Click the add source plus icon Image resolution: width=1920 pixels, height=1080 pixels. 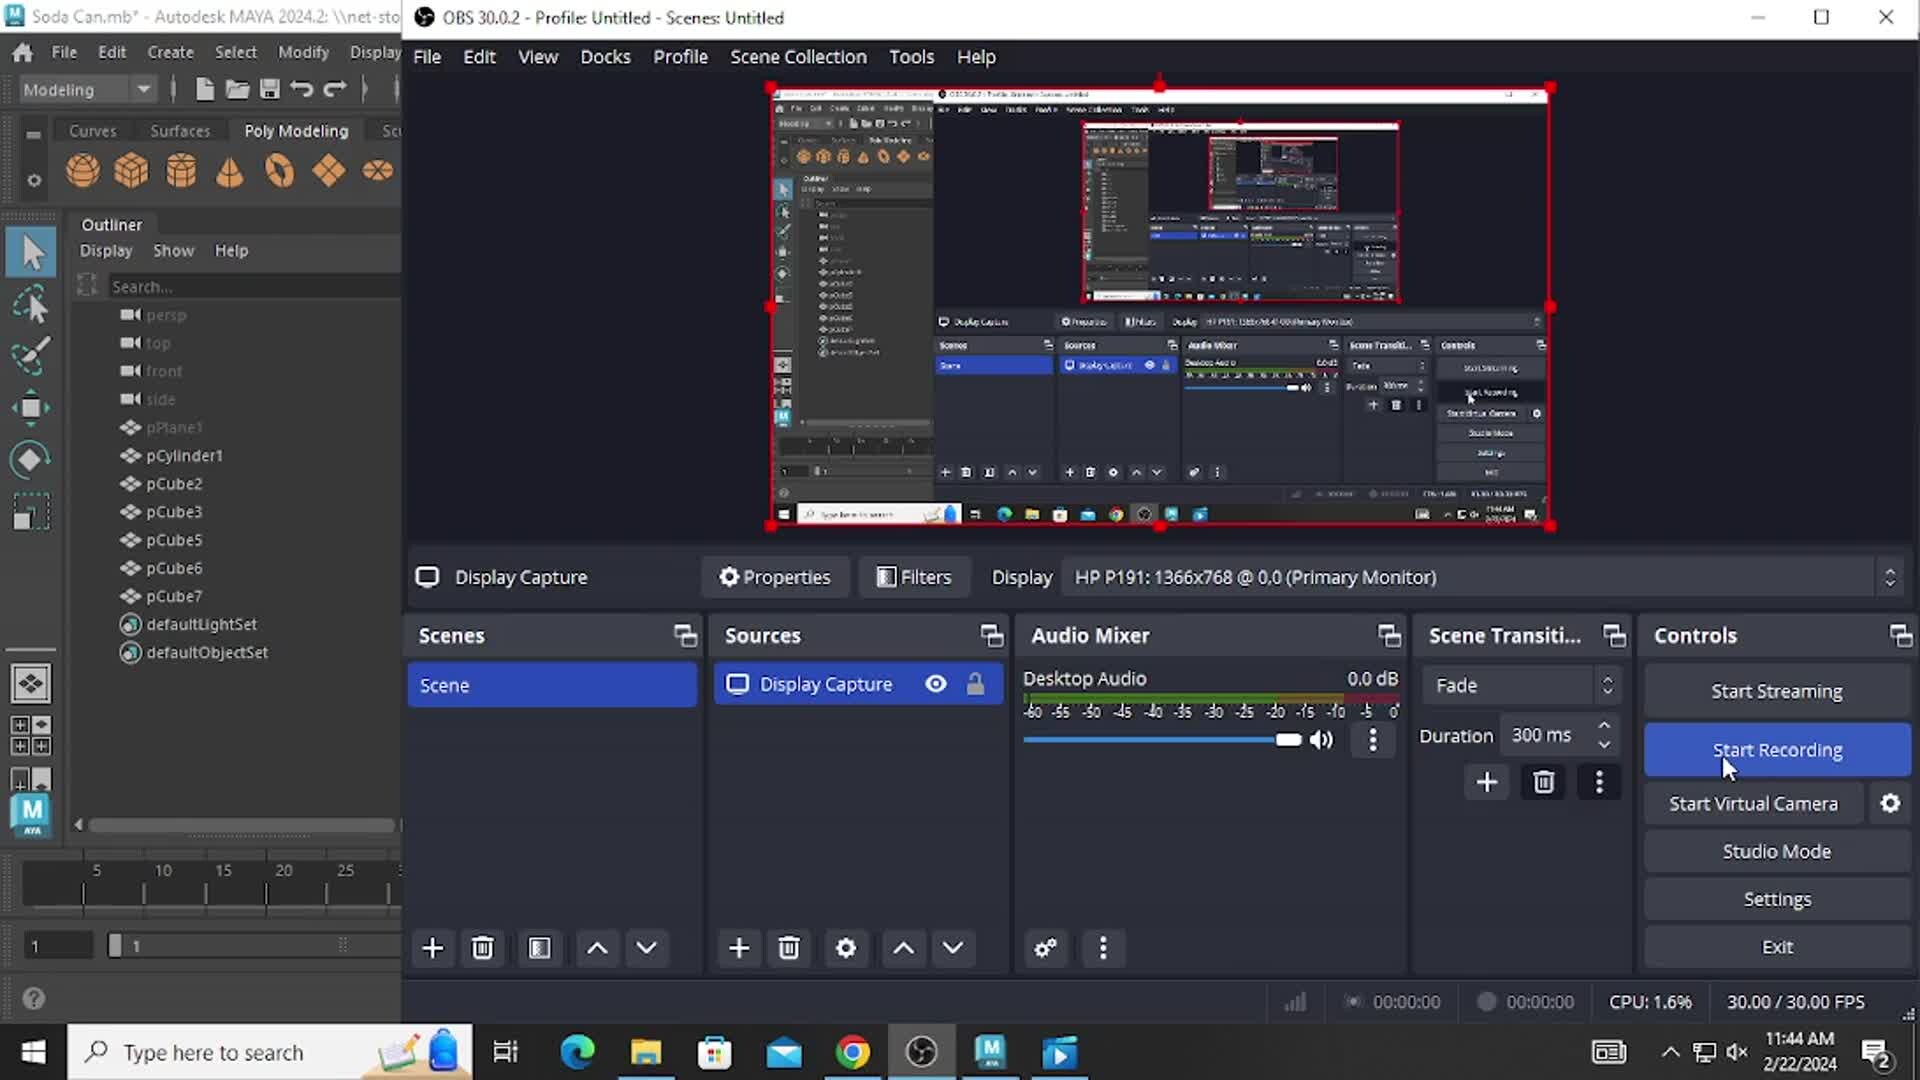click(x=739, y=948)
